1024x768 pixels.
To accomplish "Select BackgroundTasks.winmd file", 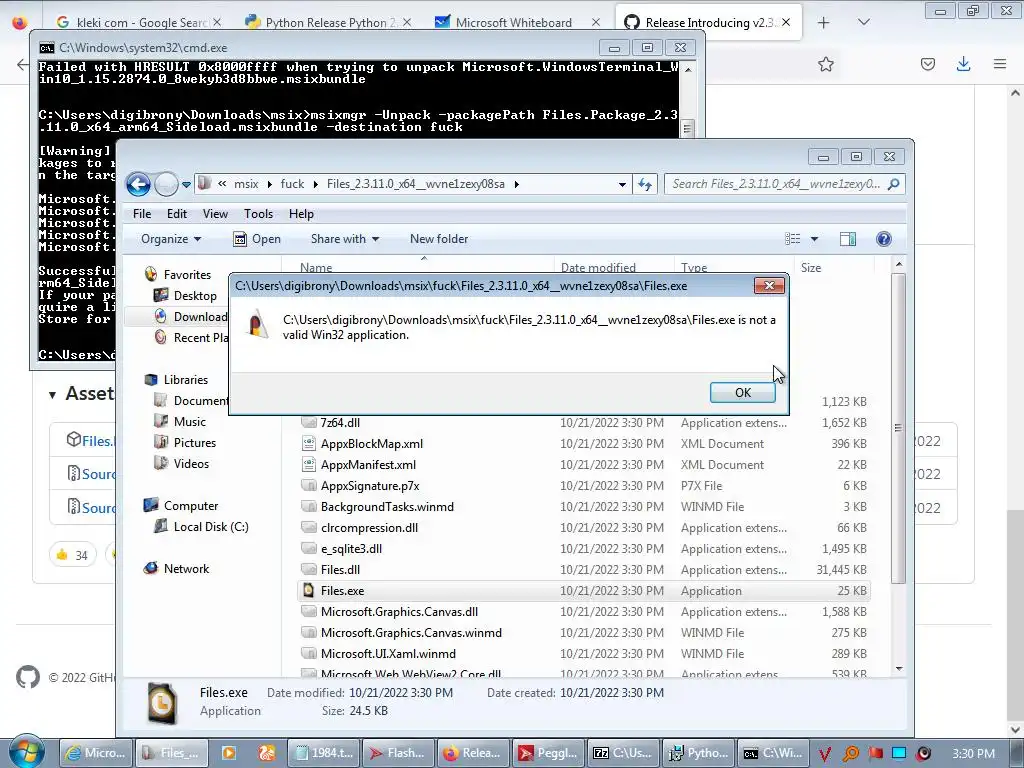I will coord(387,507).
